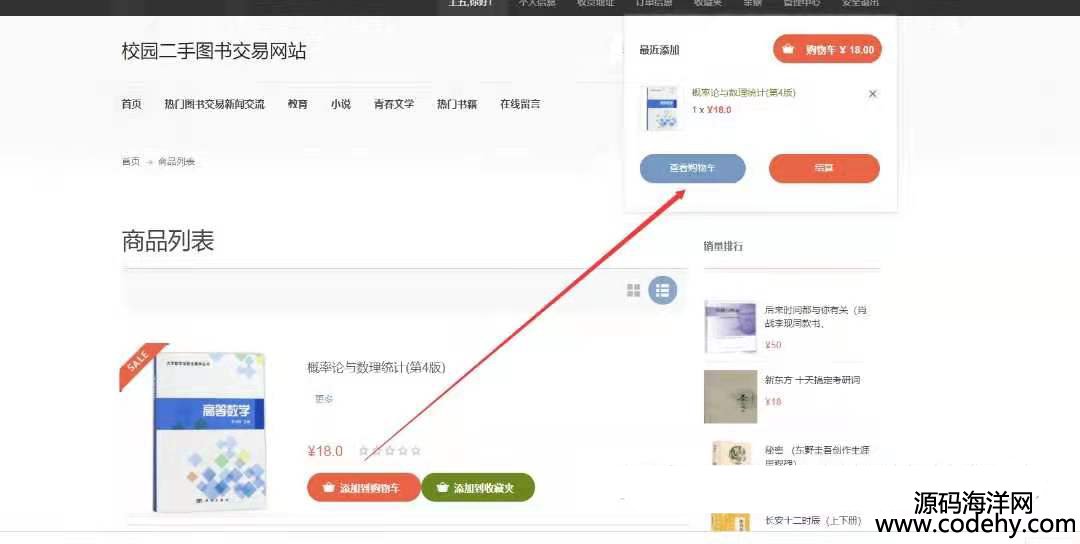Open 热门图书交易新闻交流 menu item
This screenshot has width=1080, height=544.
tap(214, 104)
